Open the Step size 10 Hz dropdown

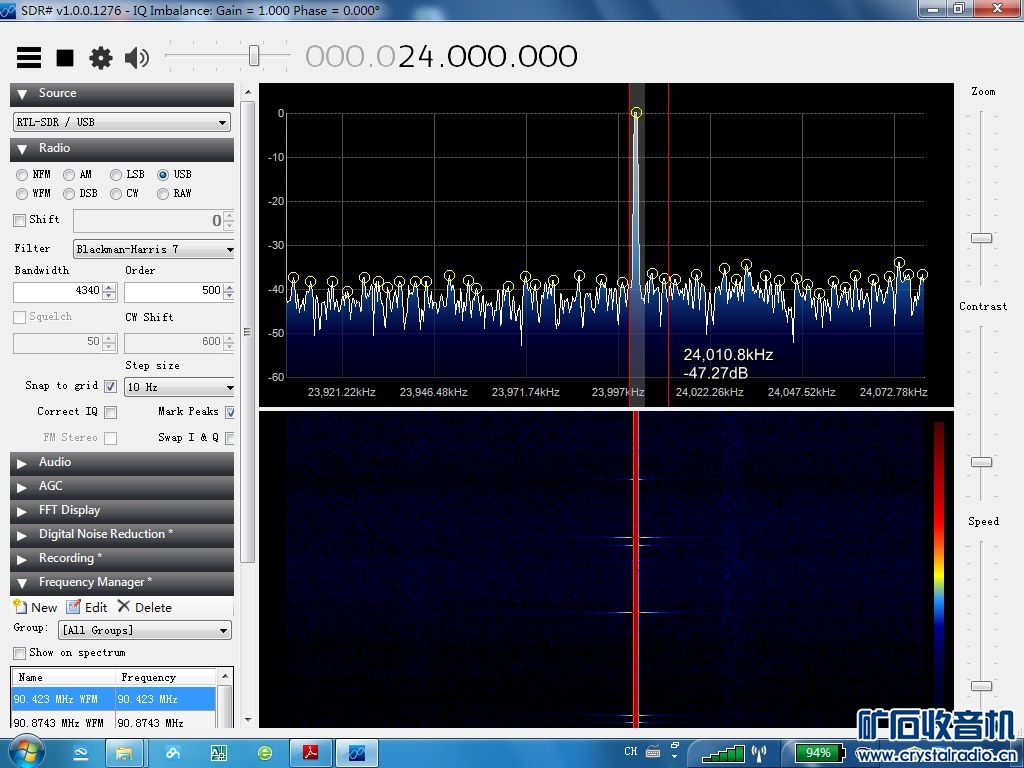coord(180,387)
